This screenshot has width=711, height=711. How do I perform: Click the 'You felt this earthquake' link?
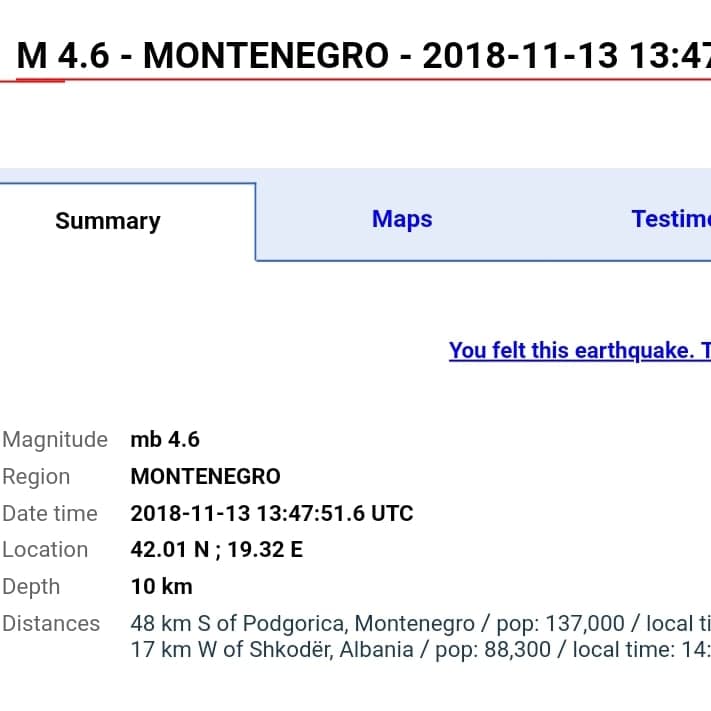pos(579,351)
